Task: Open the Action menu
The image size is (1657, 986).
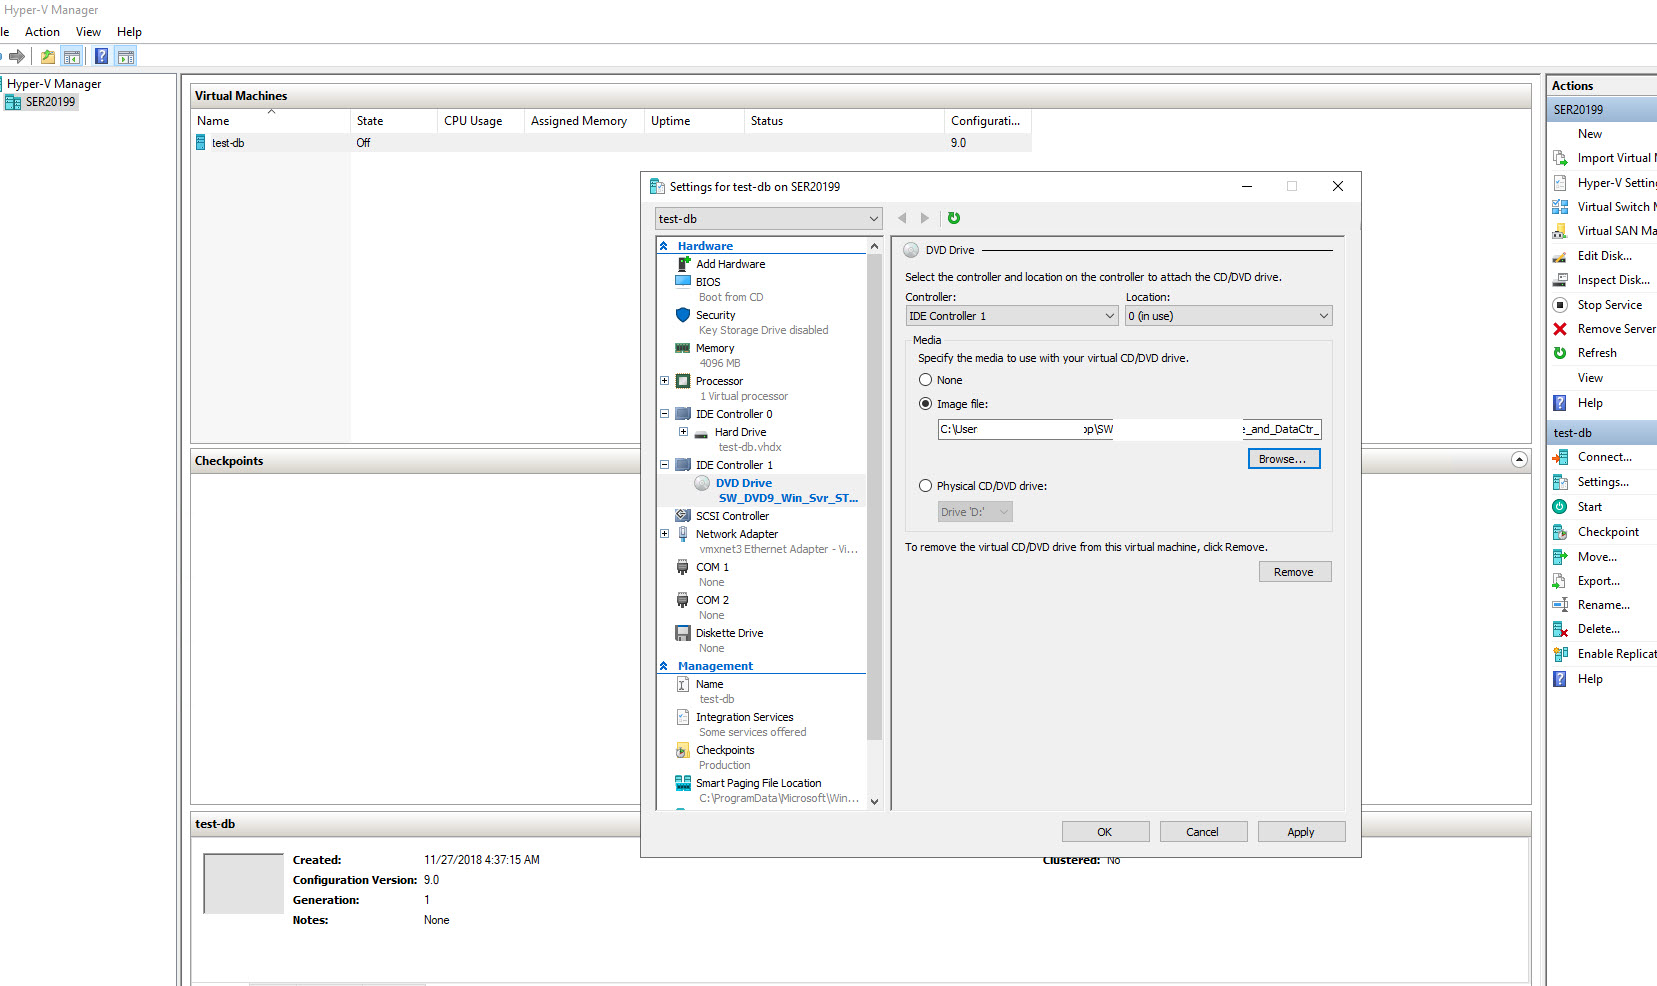Action: [x=42, y=32]
